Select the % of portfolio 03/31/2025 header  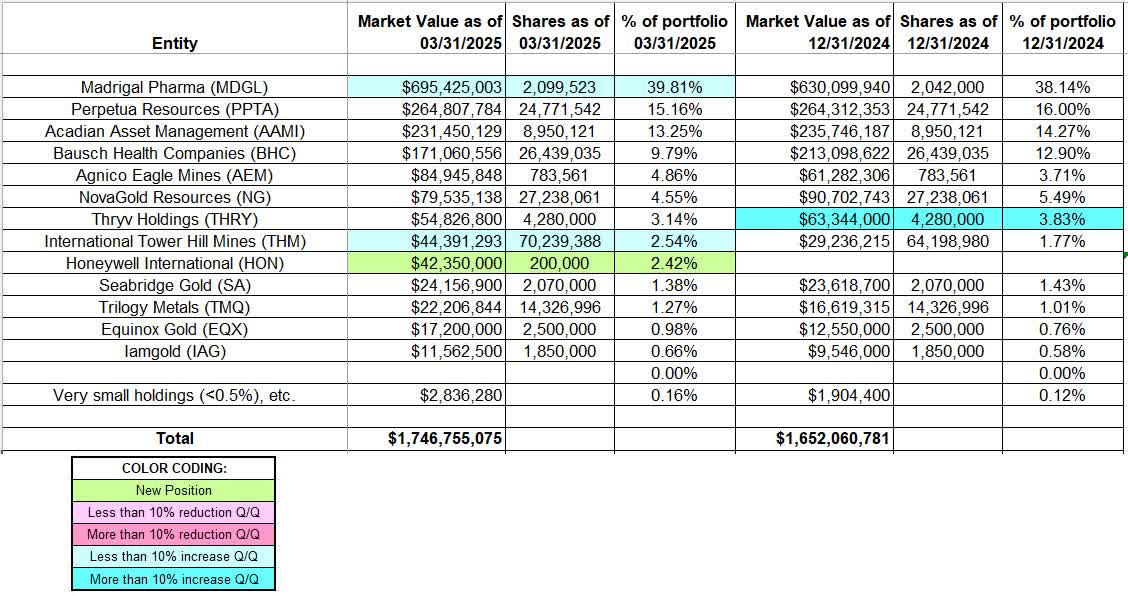[675, 29]
